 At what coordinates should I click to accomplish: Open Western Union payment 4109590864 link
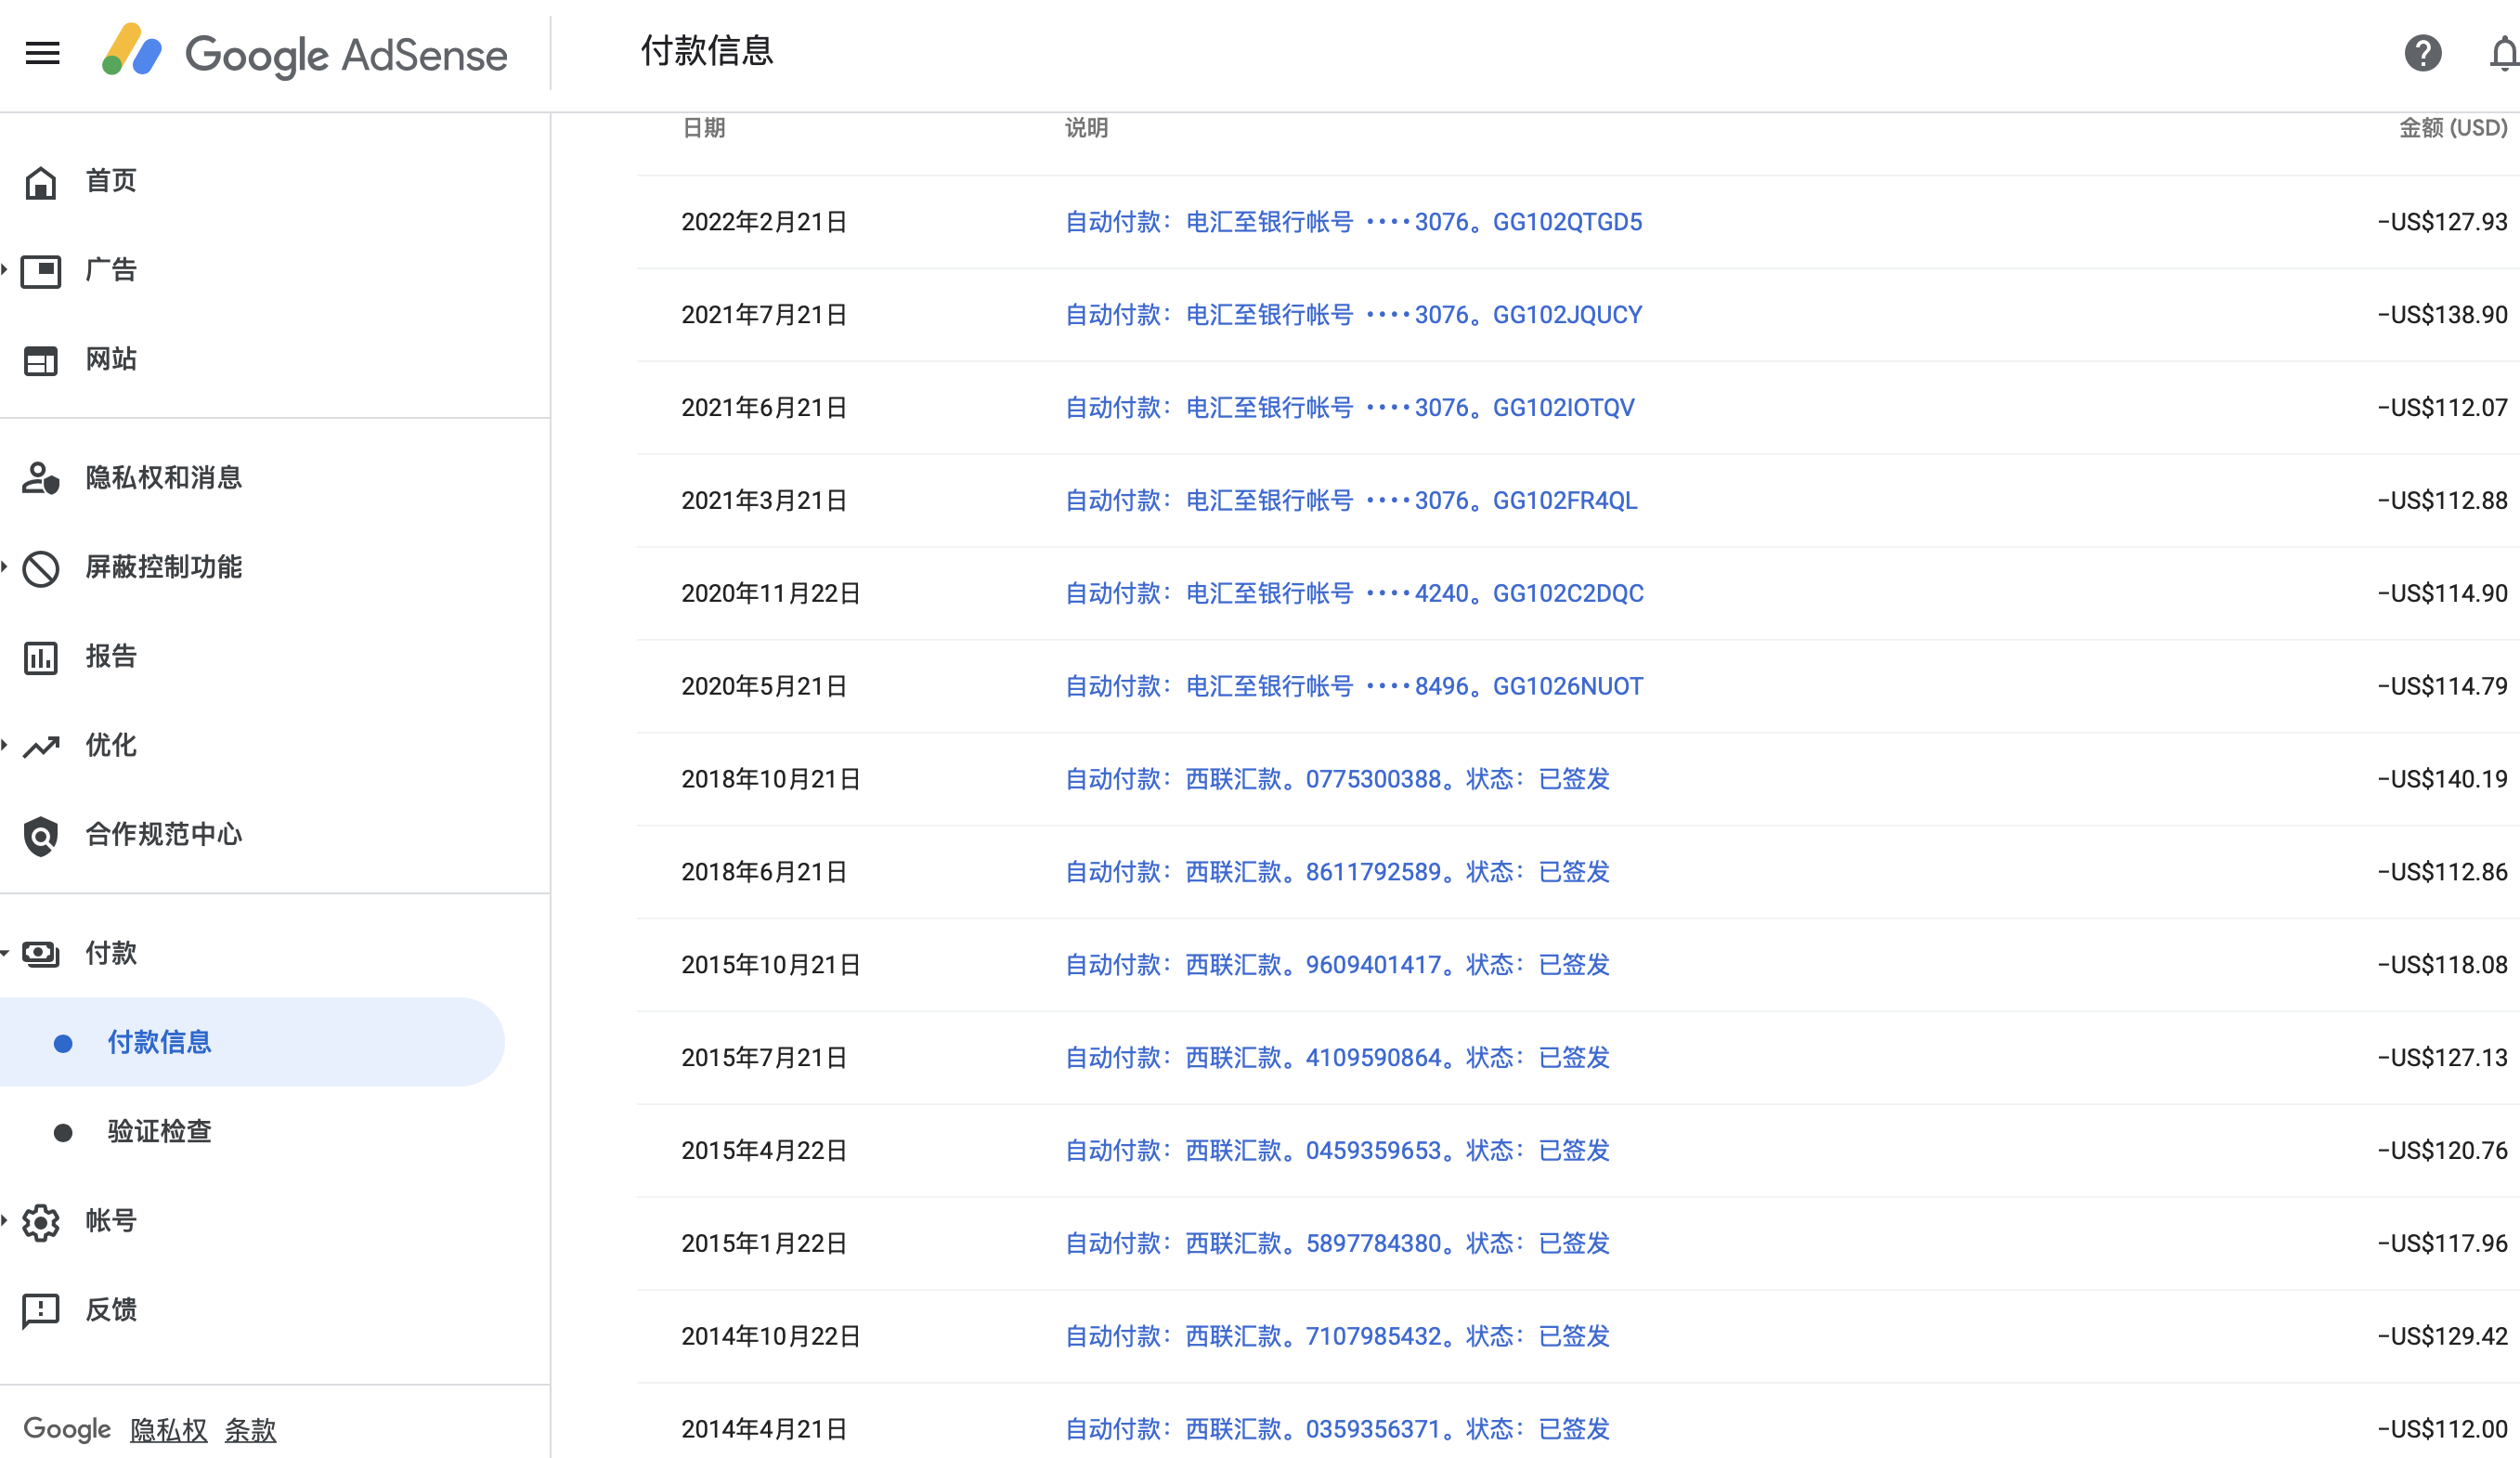pos(1337,1059)
